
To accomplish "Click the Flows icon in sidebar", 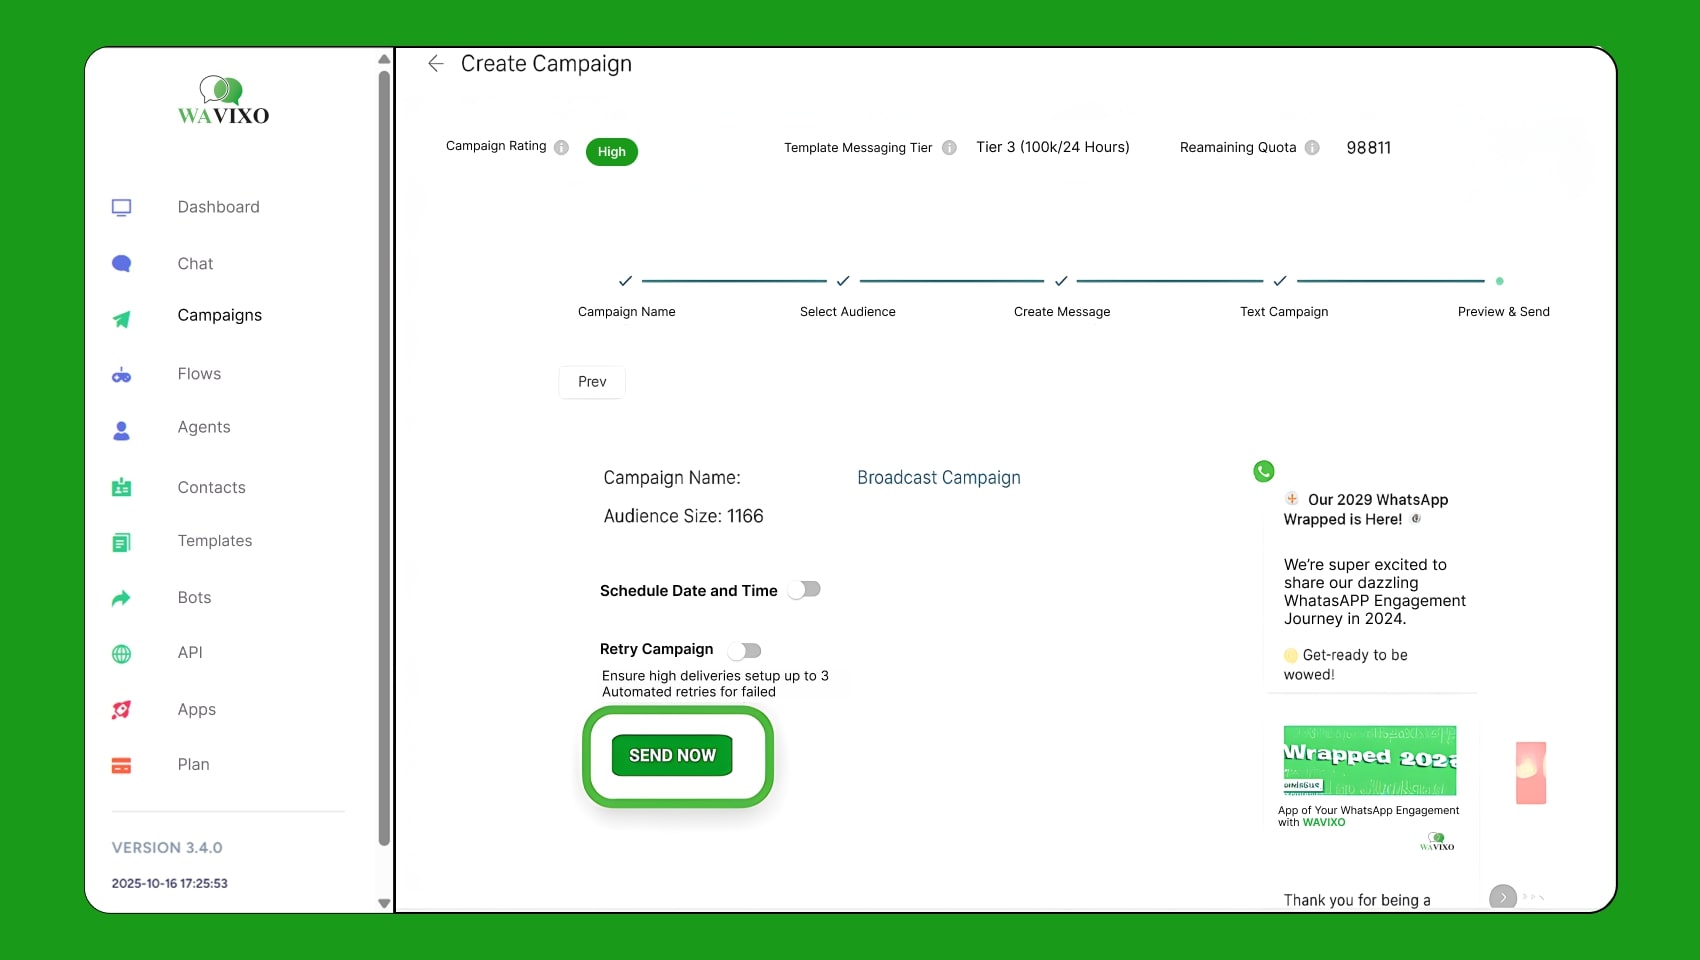I will (x=122, y=375).
